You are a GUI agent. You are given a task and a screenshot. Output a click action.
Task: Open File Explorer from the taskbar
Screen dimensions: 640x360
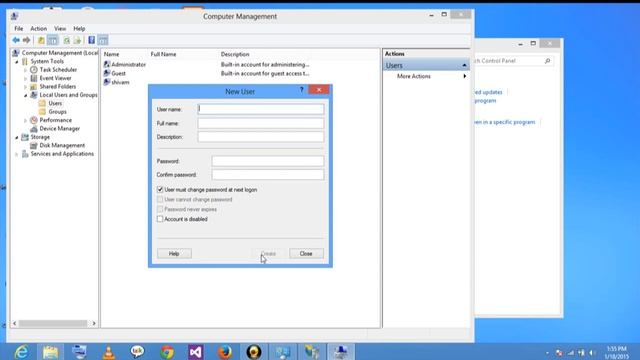(x=51, y=351)
